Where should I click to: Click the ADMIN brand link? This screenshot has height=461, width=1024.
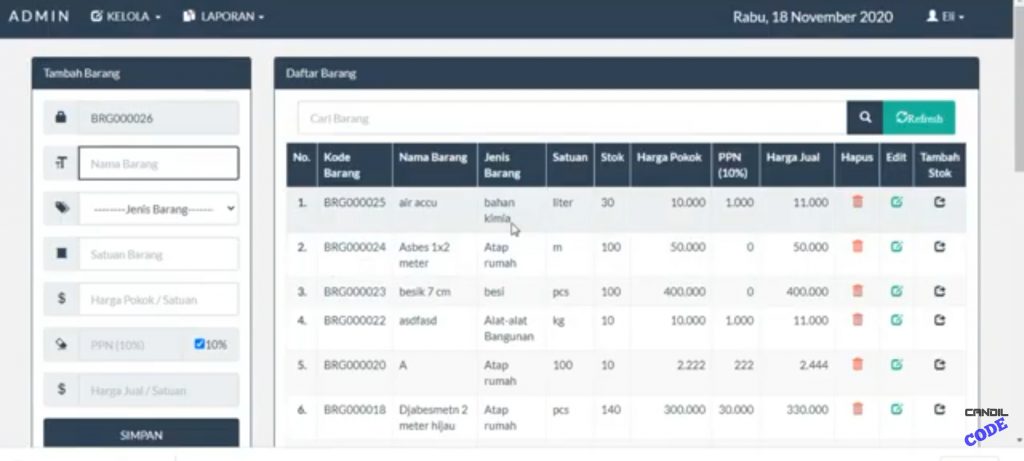(39, 17)
